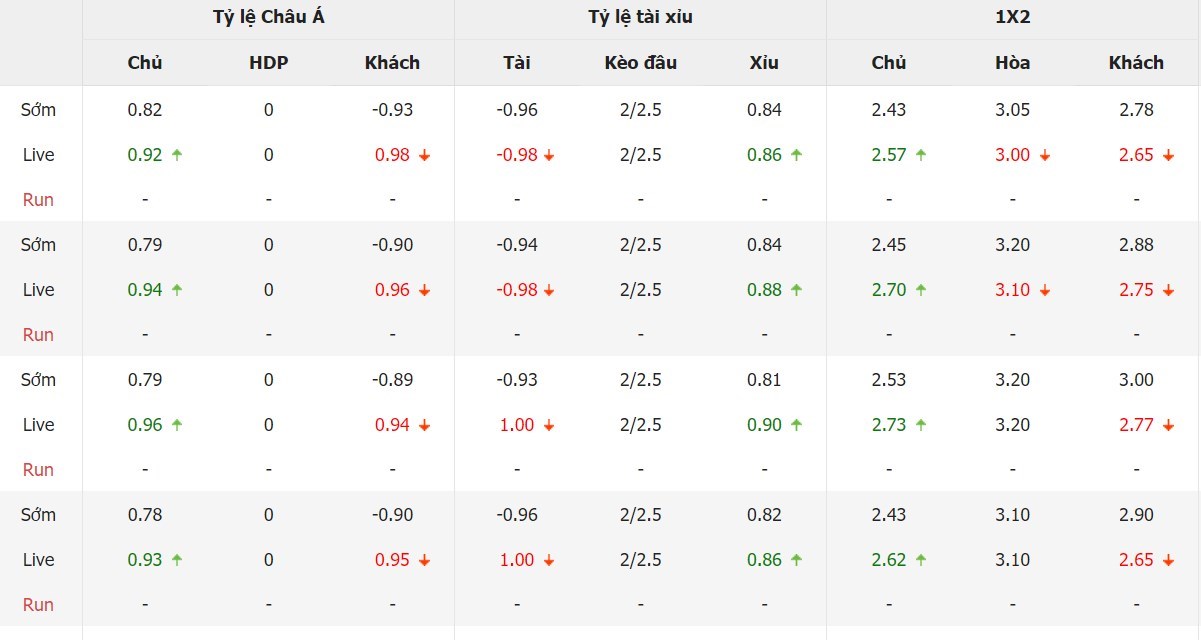Click the early odds value 2.43 first row
1201x640 pixels.
click(889, 110)
